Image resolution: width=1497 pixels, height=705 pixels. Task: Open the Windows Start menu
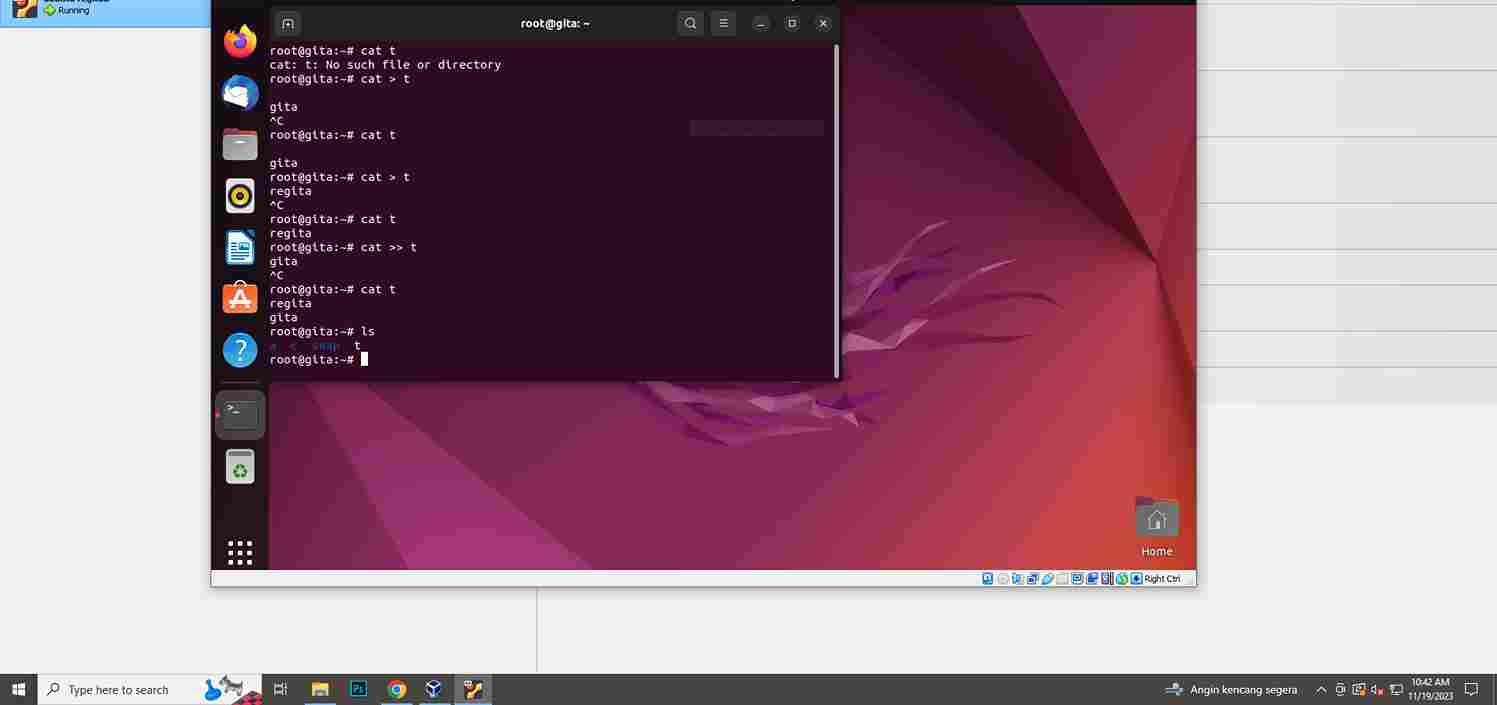point(18,689)
